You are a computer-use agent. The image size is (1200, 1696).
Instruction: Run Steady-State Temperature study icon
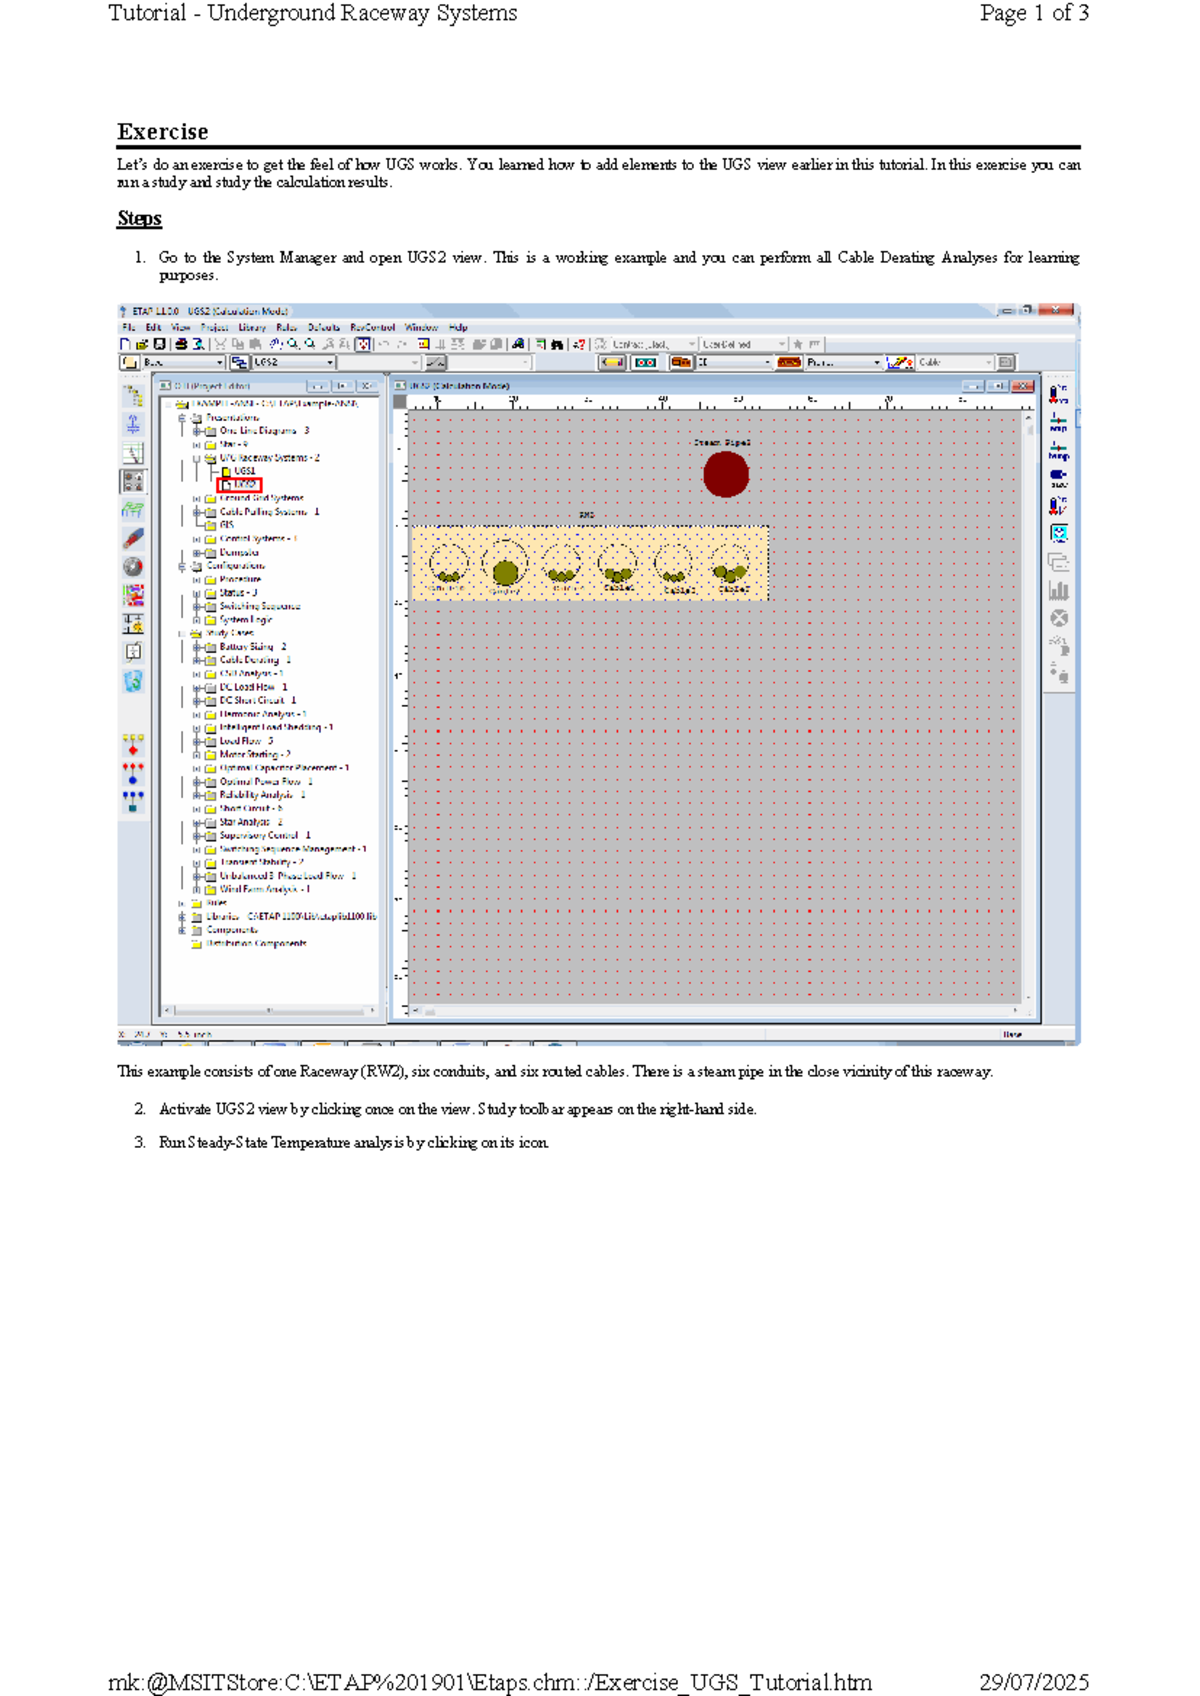[x=1058, y=393]
